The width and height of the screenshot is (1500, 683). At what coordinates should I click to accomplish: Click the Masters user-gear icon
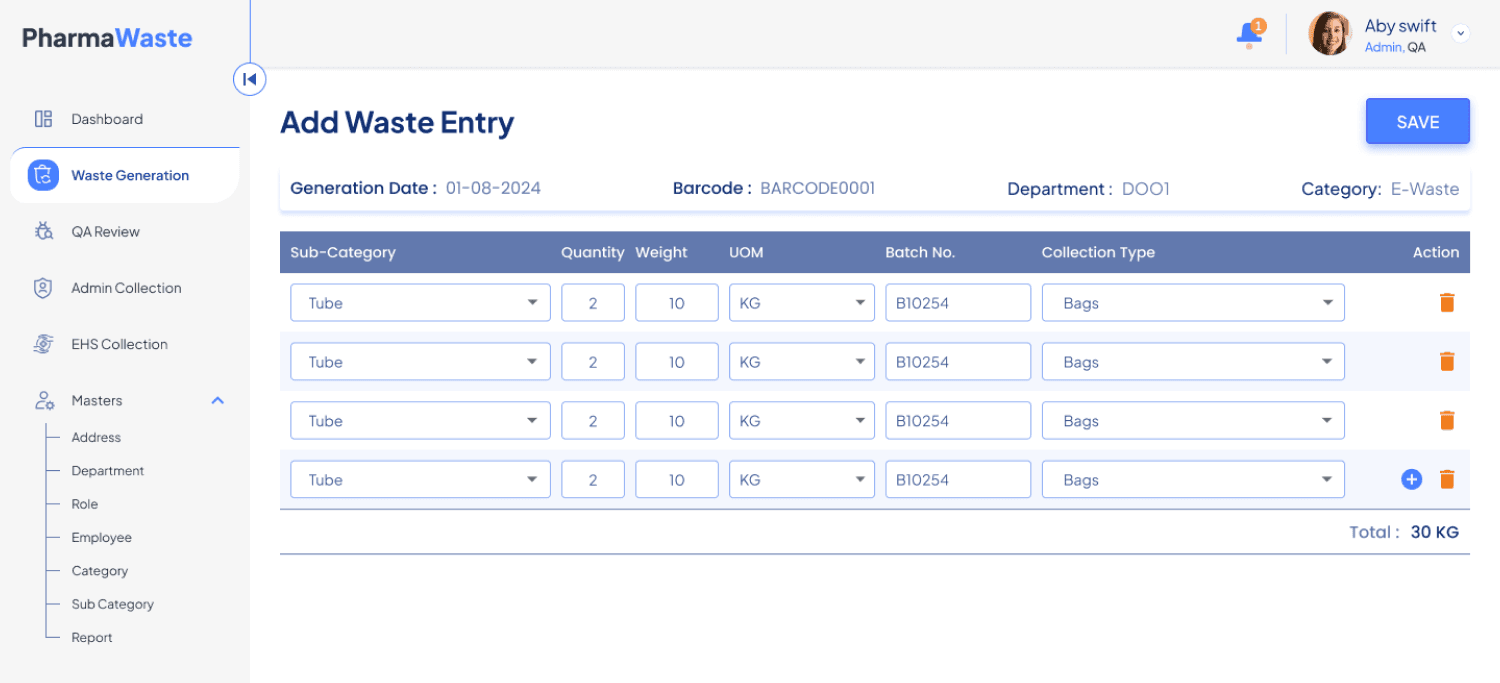(43, 400)
